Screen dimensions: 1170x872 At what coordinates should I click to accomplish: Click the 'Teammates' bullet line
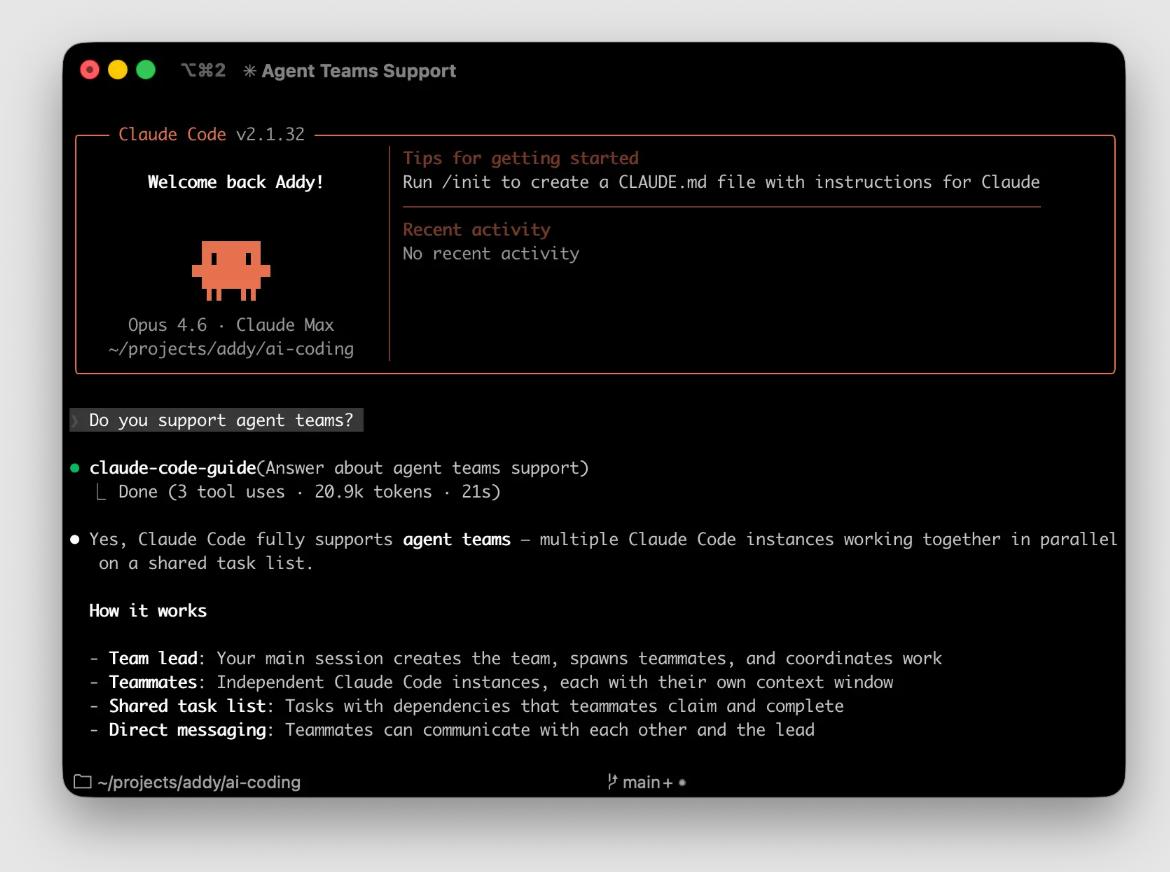(x=491, y=682)
